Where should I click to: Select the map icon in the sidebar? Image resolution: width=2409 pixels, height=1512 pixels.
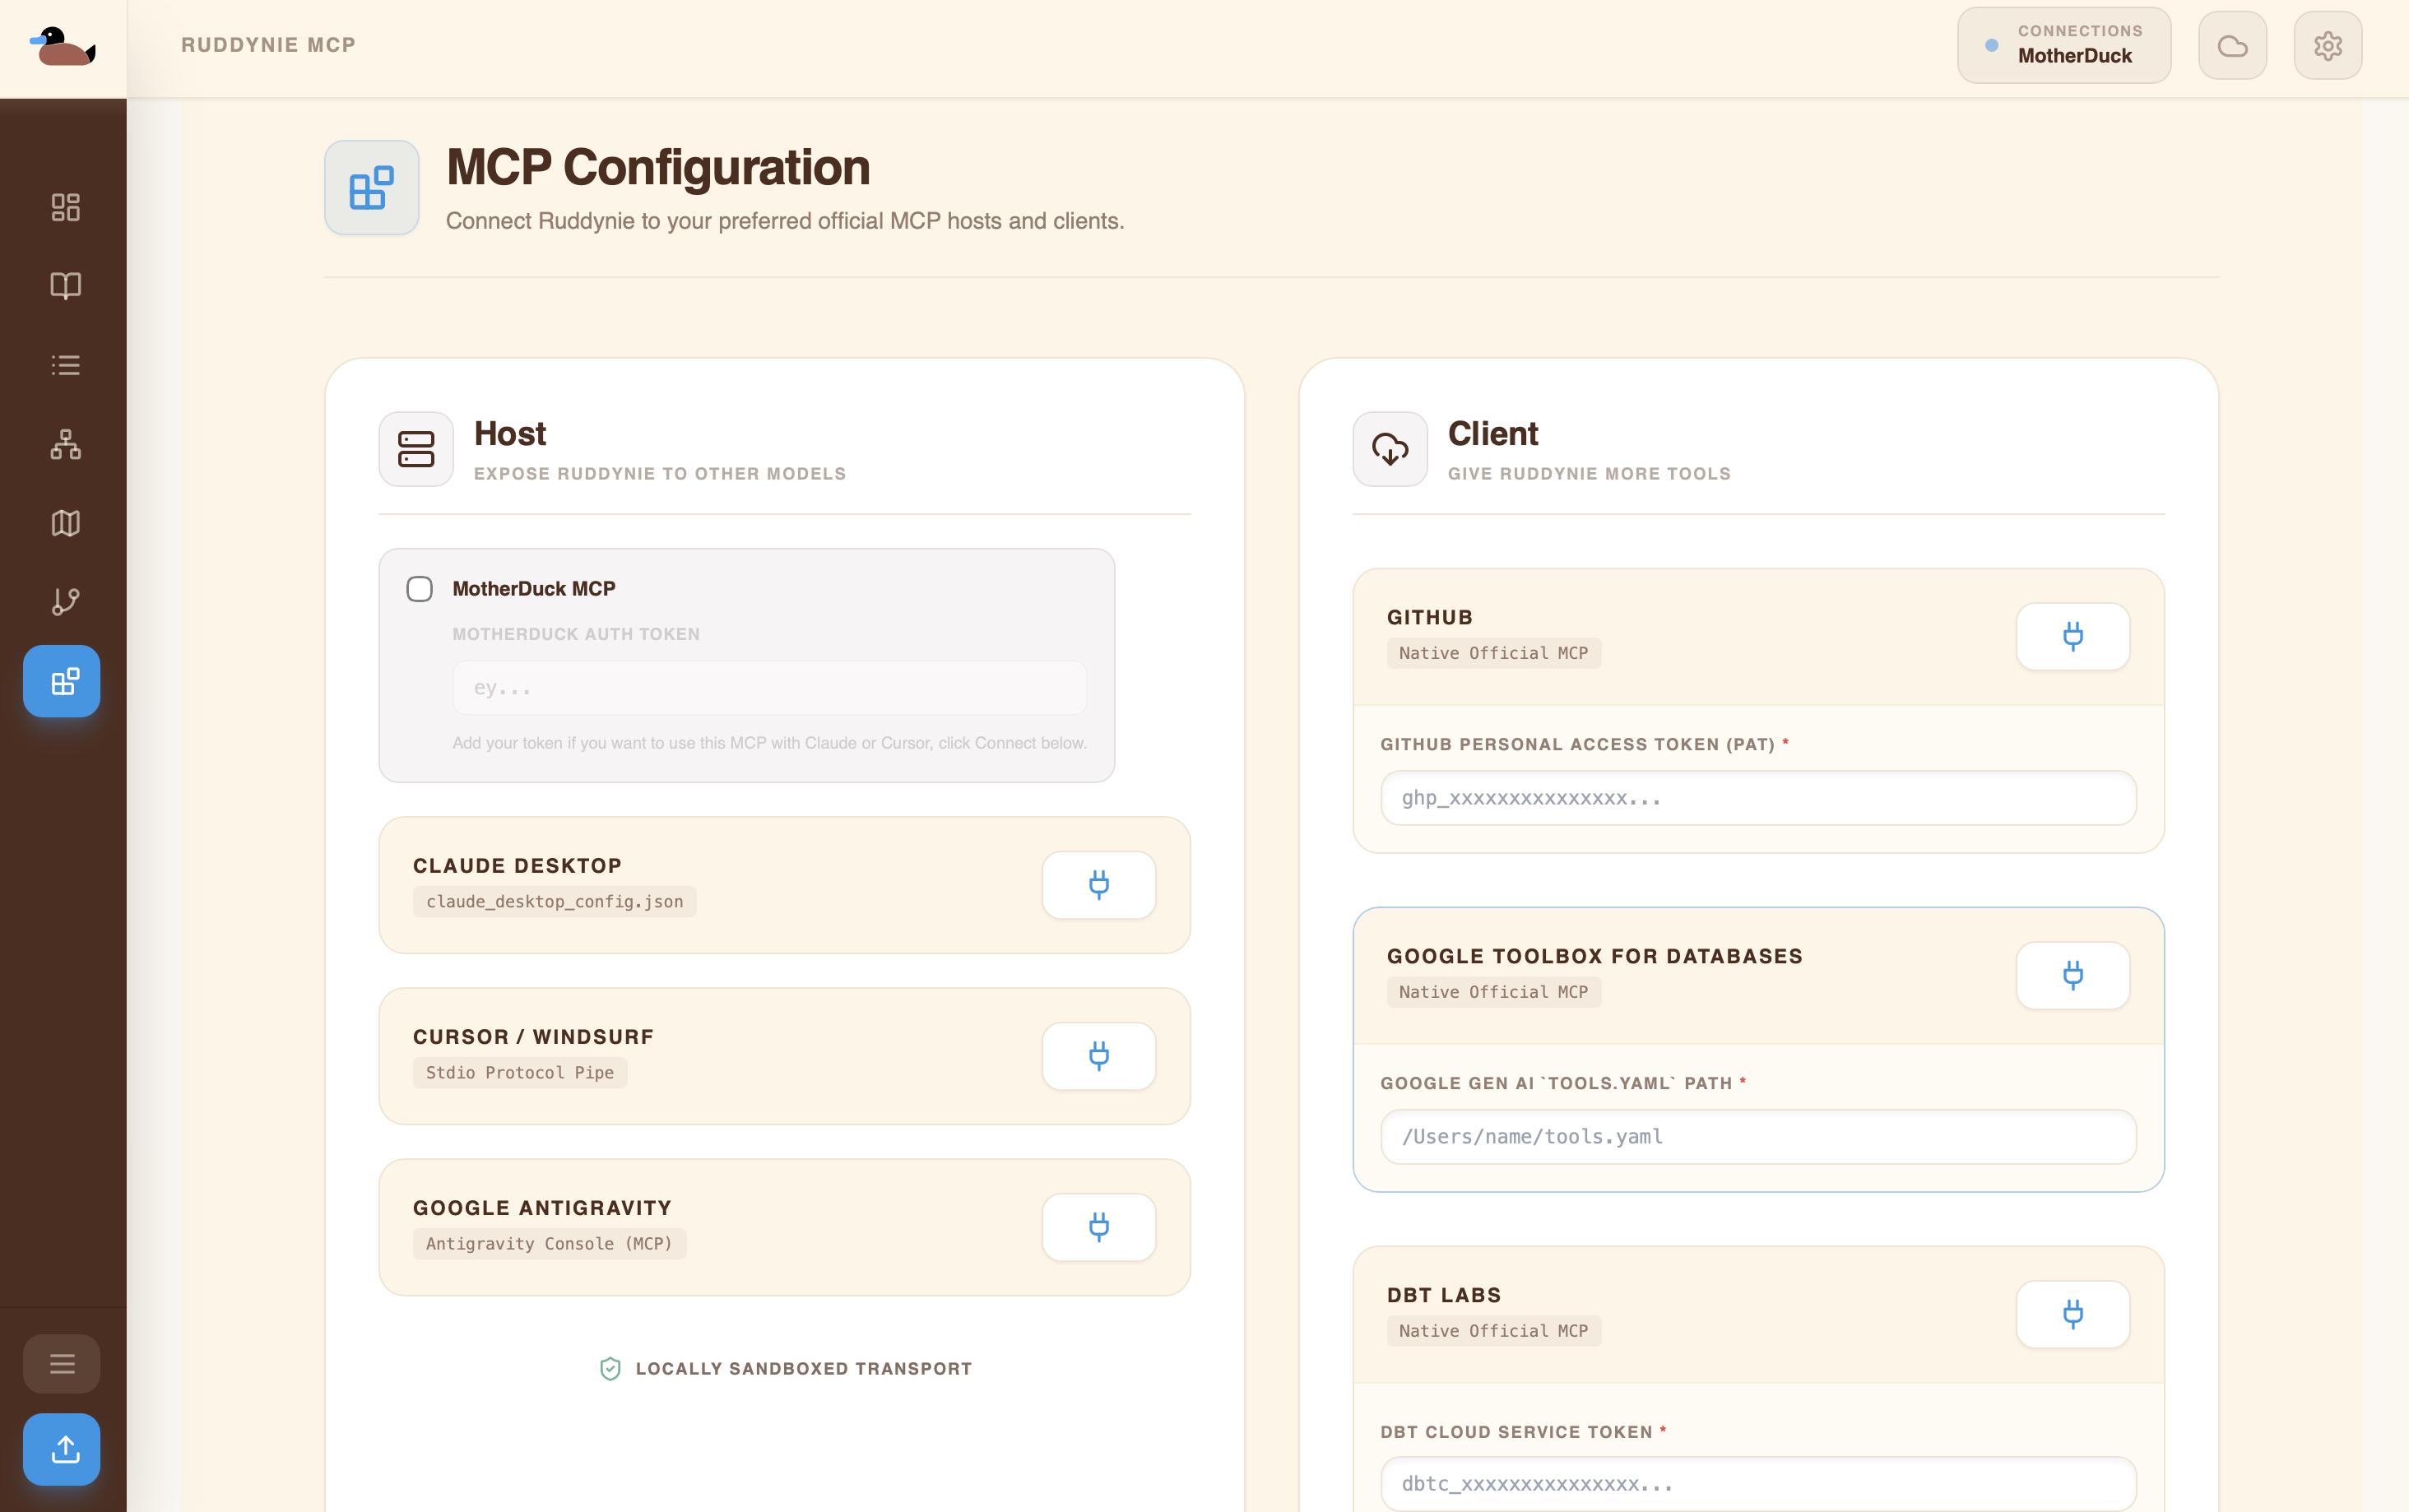[63, 523]
